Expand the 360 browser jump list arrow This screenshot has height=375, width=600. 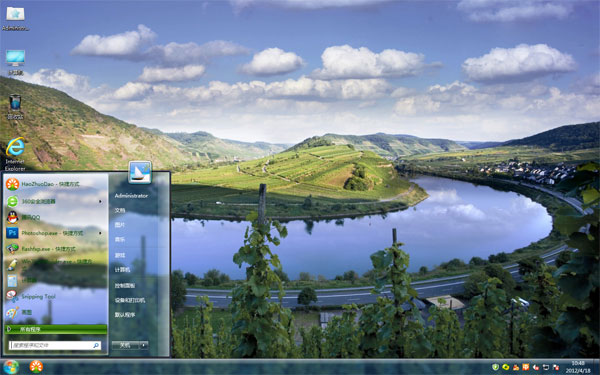(x=101, y=201)
